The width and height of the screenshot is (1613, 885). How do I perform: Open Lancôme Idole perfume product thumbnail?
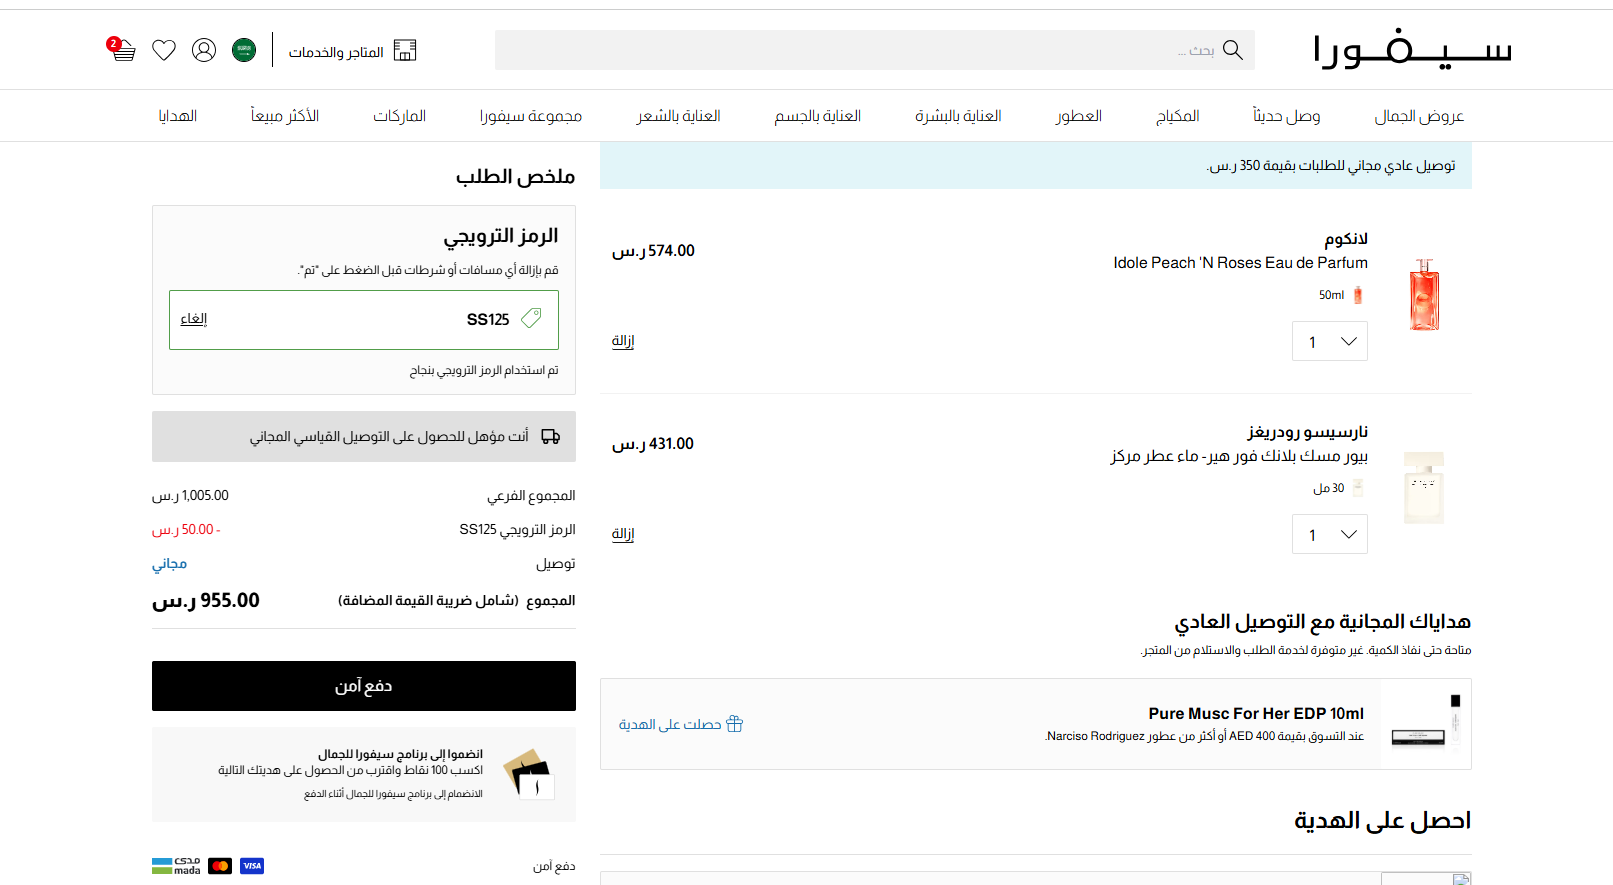click(x=1424, y=295)
